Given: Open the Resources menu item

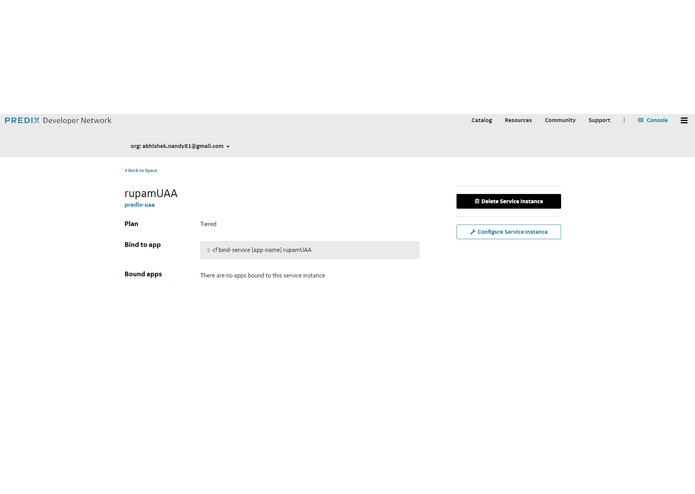Looking at the screenshot, I should click(x=518, y=120).
